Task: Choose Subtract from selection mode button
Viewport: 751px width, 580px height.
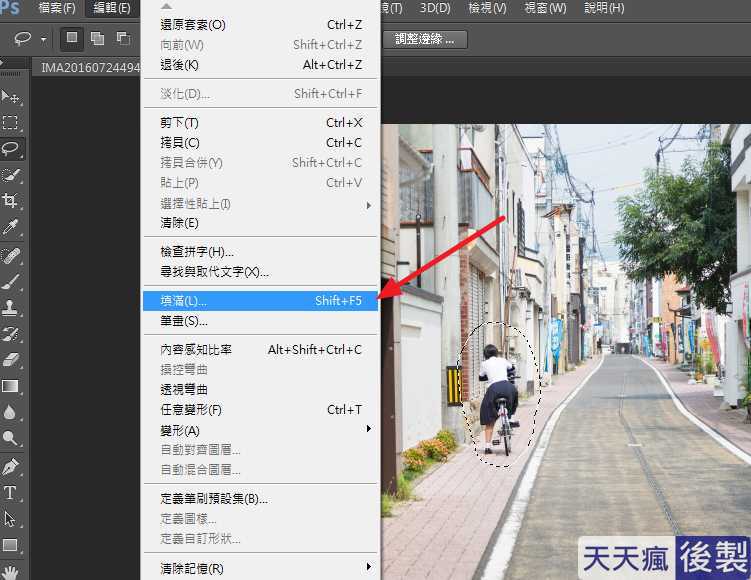Action: pyautogui.click(x=123, y=38)
